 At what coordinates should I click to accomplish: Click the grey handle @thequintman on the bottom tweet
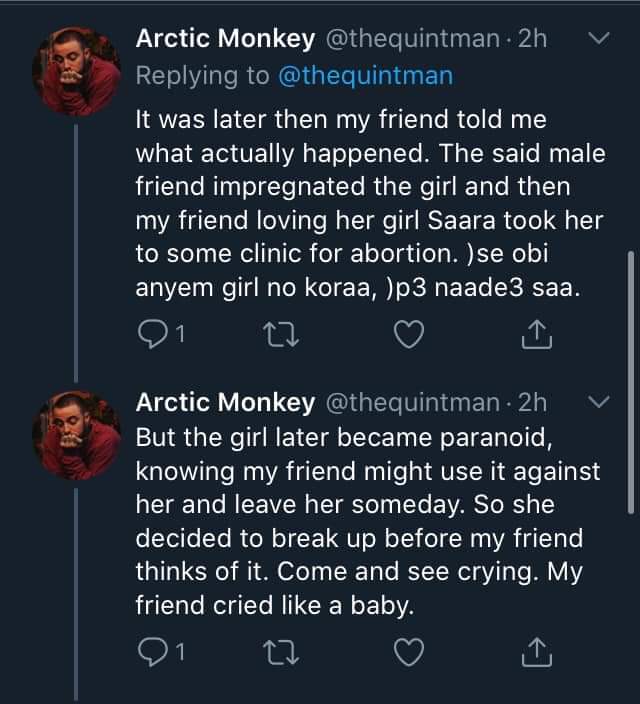tap(412, 403)
